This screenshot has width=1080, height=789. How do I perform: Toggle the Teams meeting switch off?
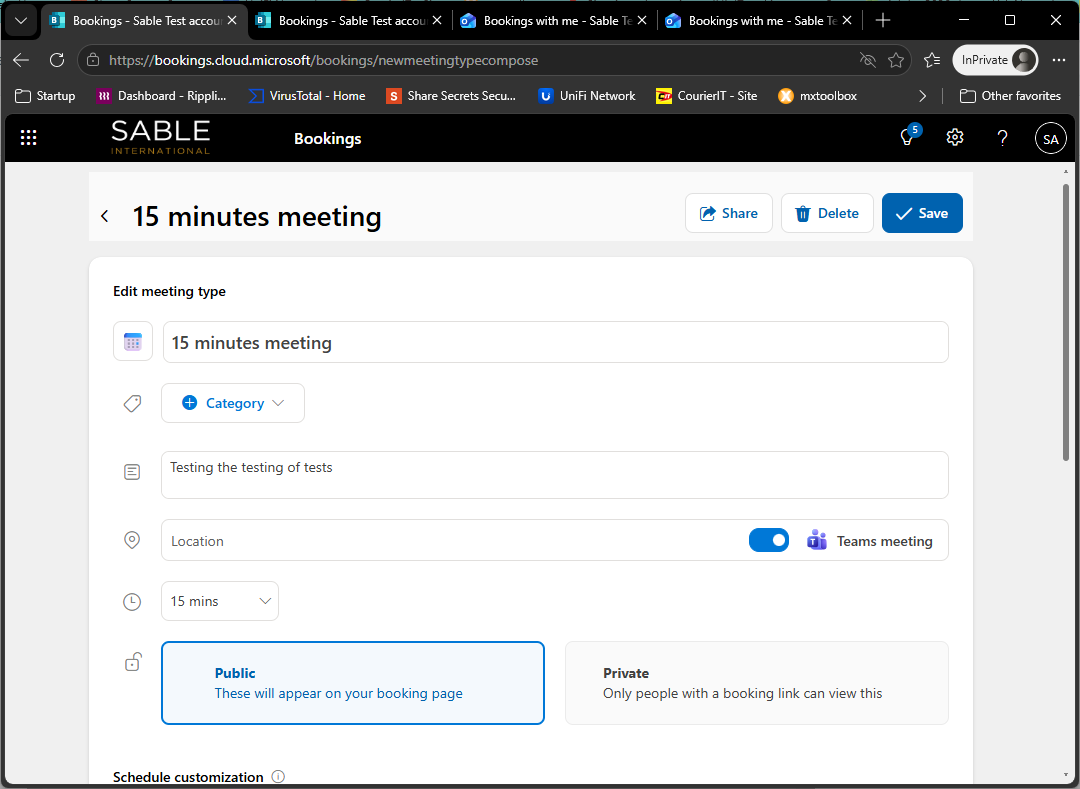(769, 540)
